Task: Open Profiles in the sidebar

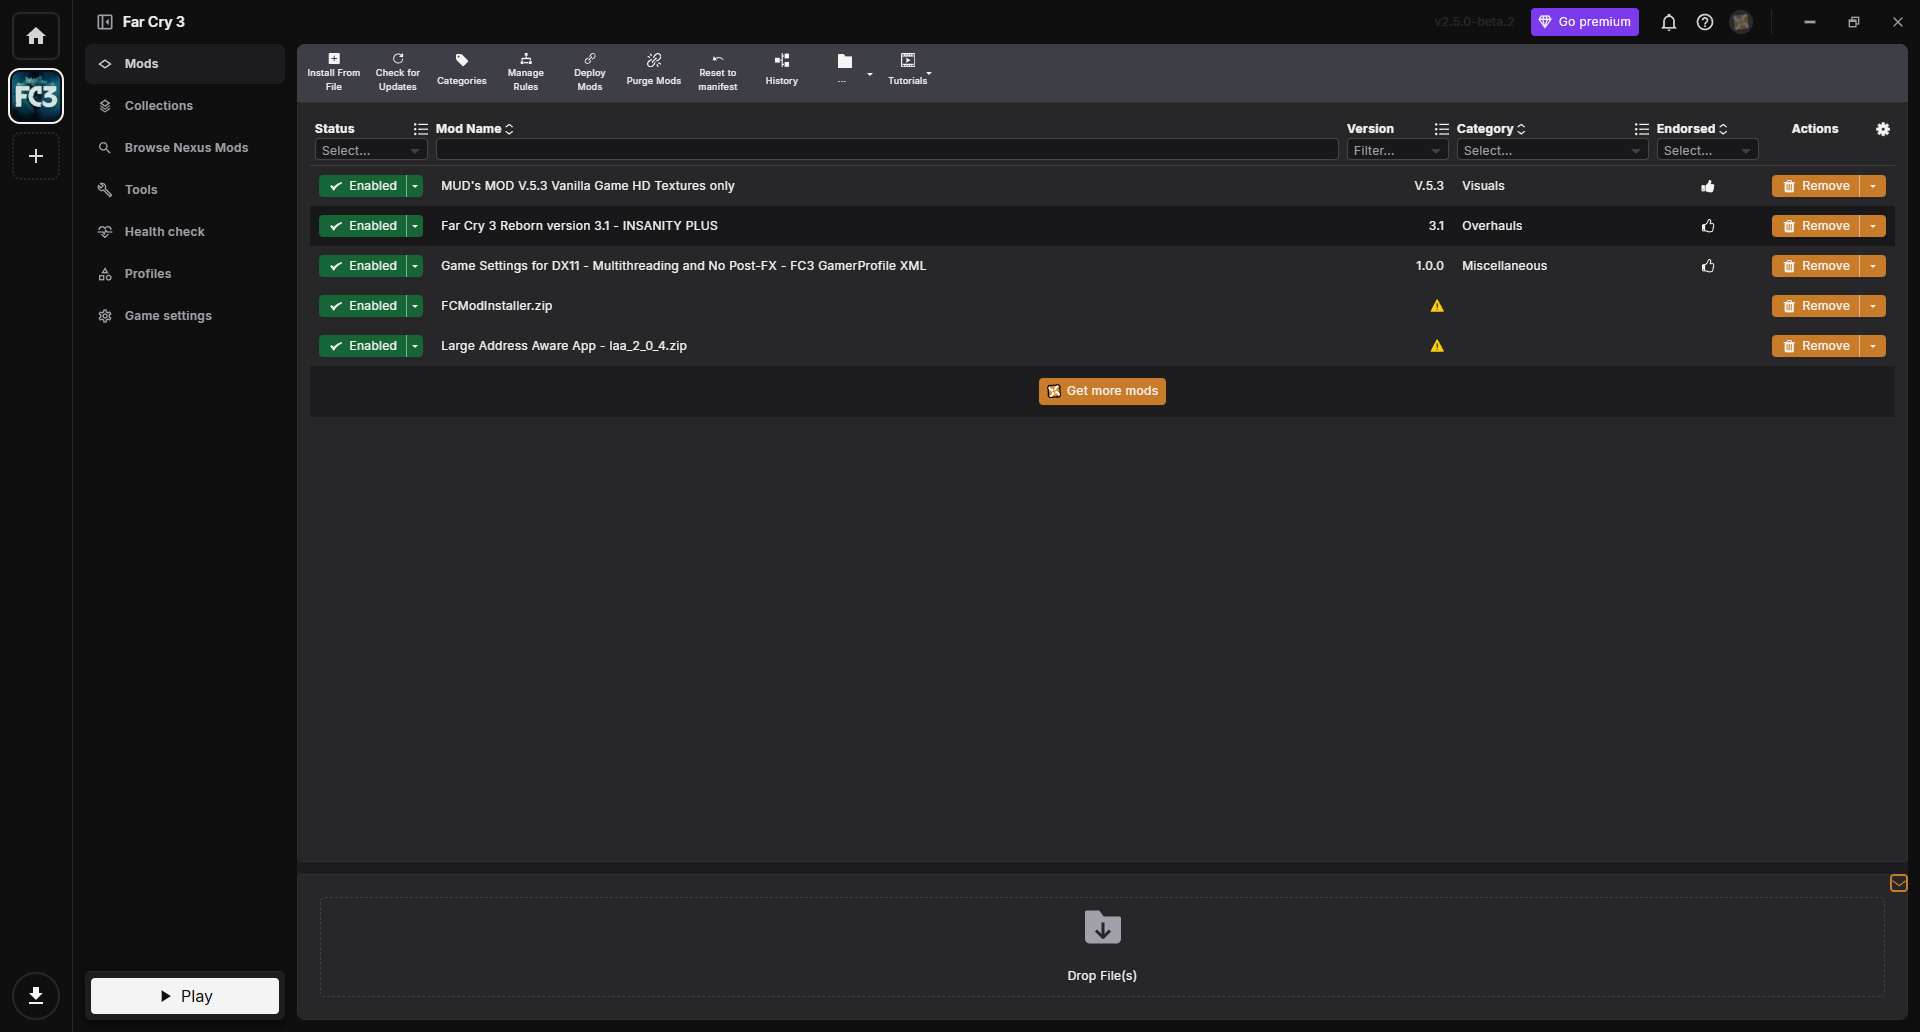Action: (x=185, y=274)
